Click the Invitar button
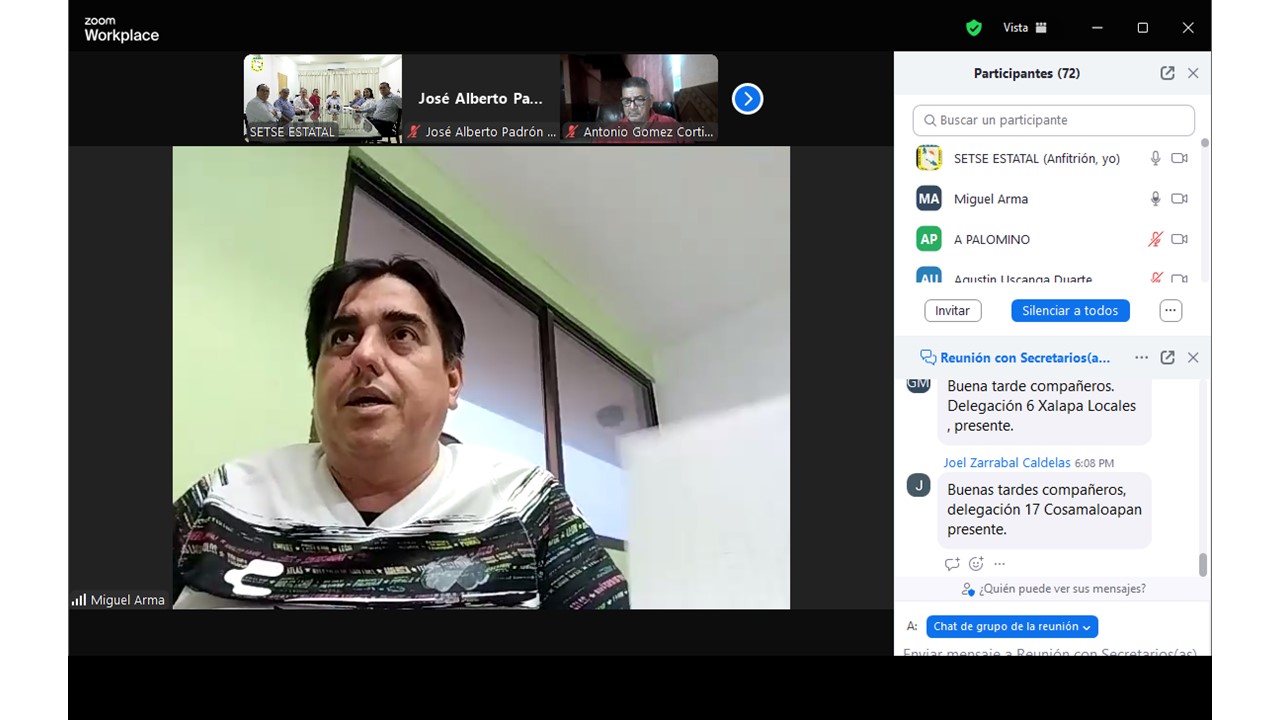The image size is (1280, 720). [952, 310]
